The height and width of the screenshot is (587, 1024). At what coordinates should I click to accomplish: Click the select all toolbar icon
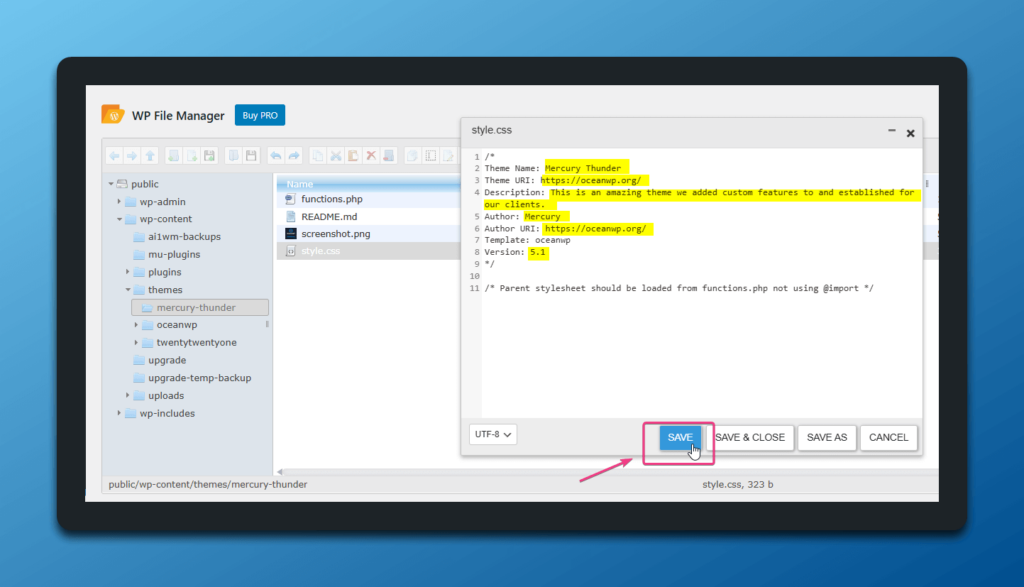click(x=431, y=155)
